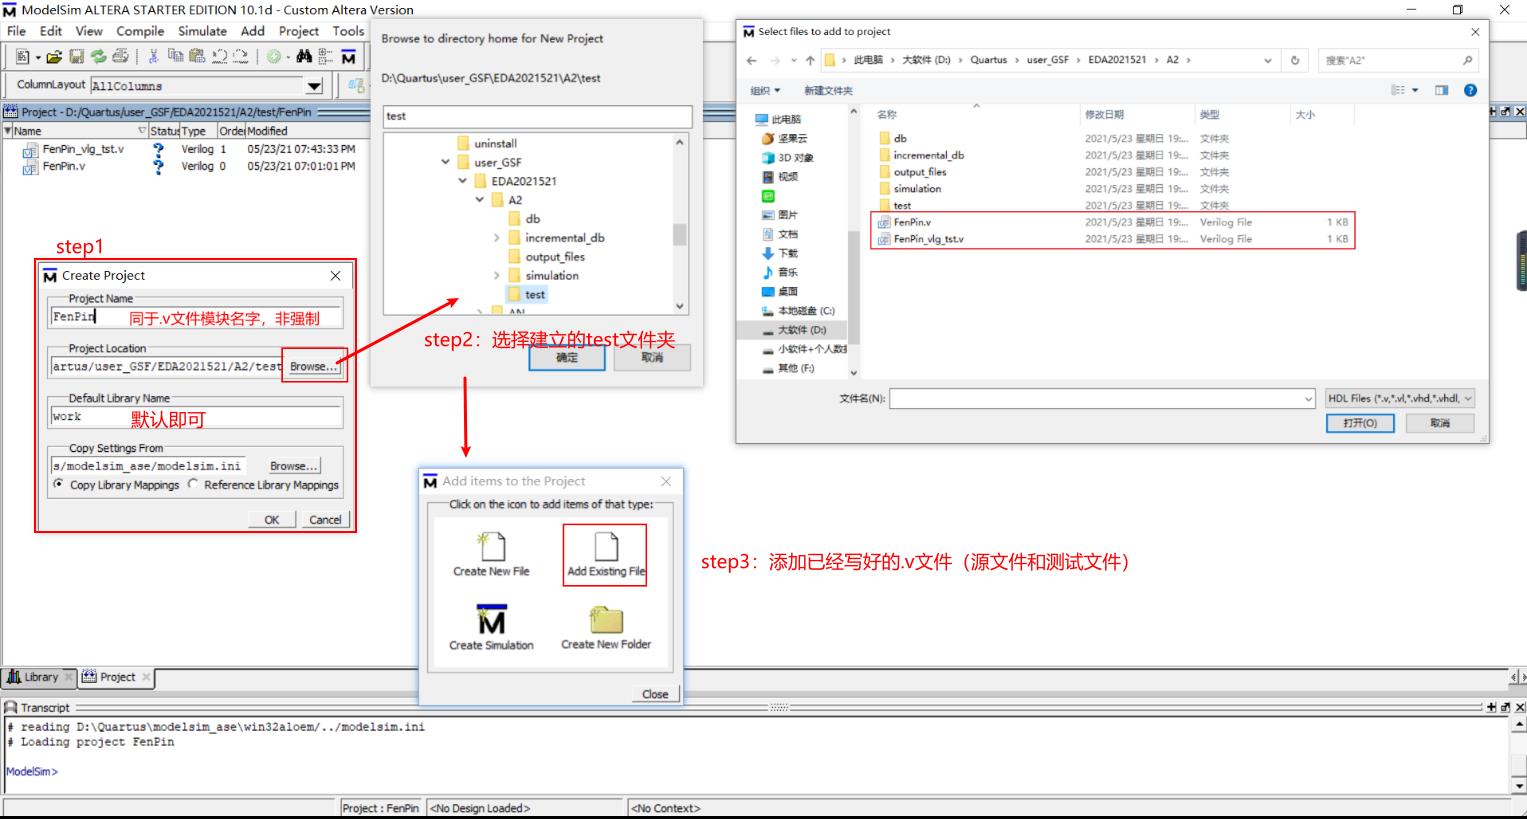Click the blue help icon in file dialog
The image size is (1527, 819).
[x=1470, y=90]
